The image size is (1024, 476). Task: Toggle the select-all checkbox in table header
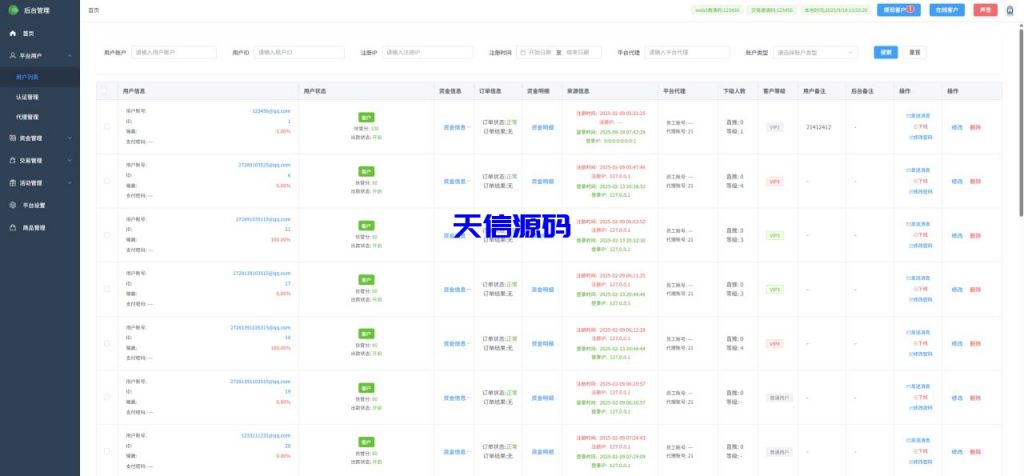pyautogui.click(x=105, y=91)
